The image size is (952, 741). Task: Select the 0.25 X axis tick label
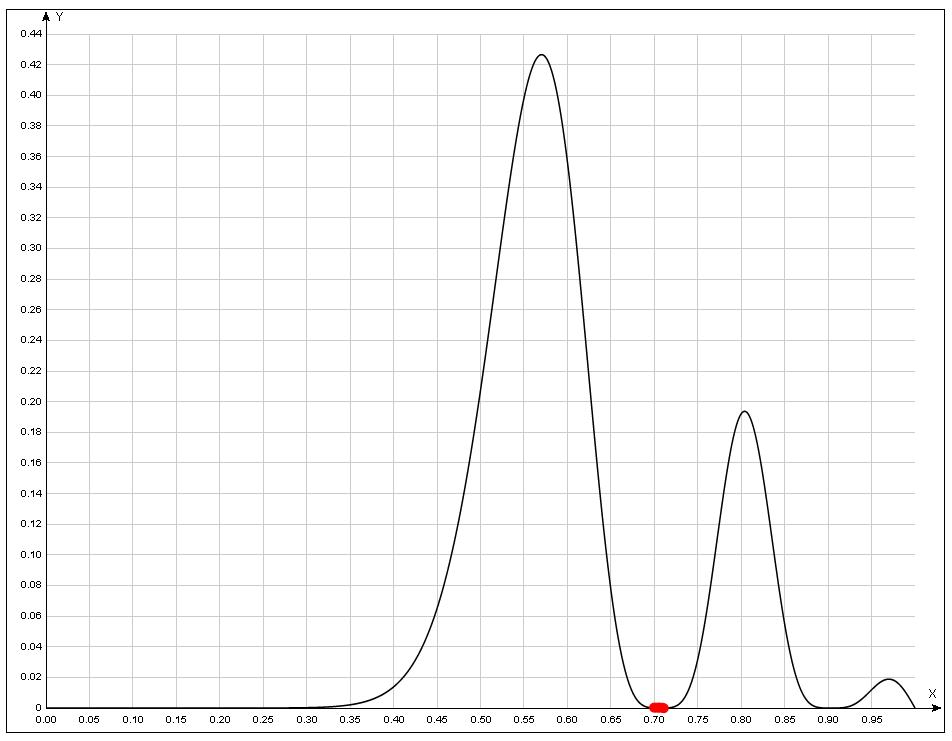pos(264,719)
